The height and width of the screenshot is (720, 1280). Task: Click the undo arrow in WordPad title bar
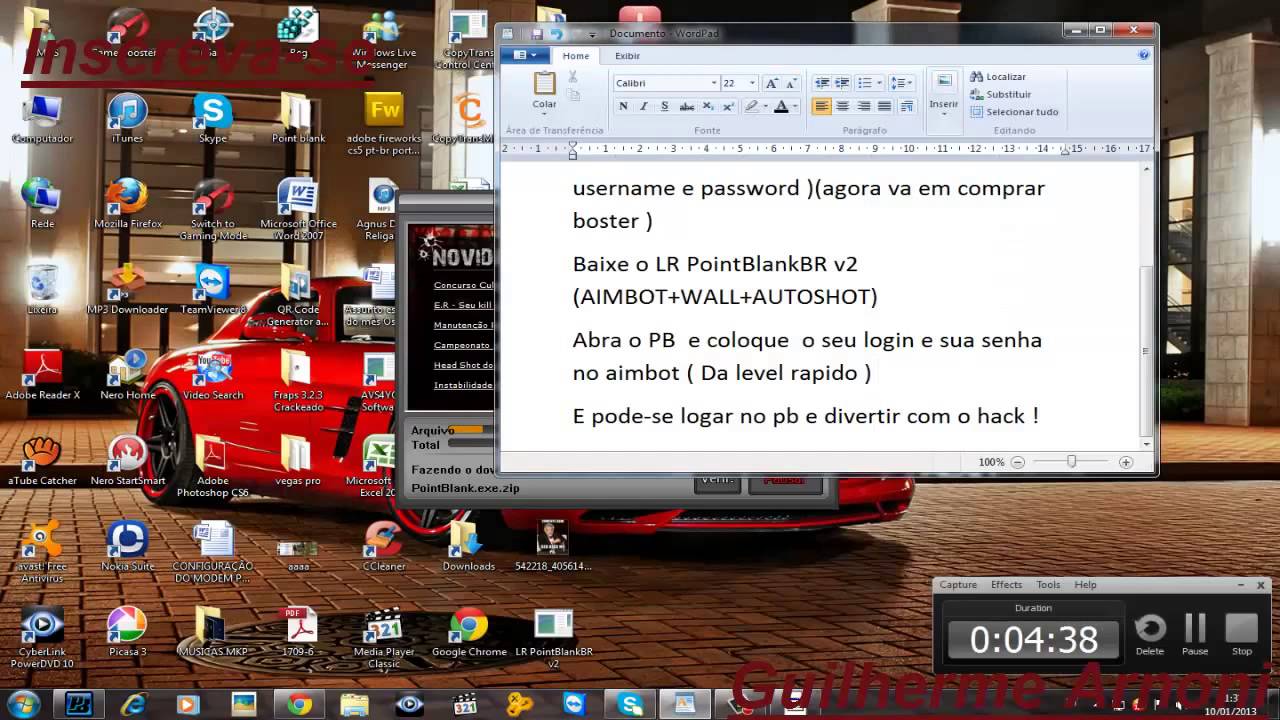pyautogui.click(x=556, y=33)
